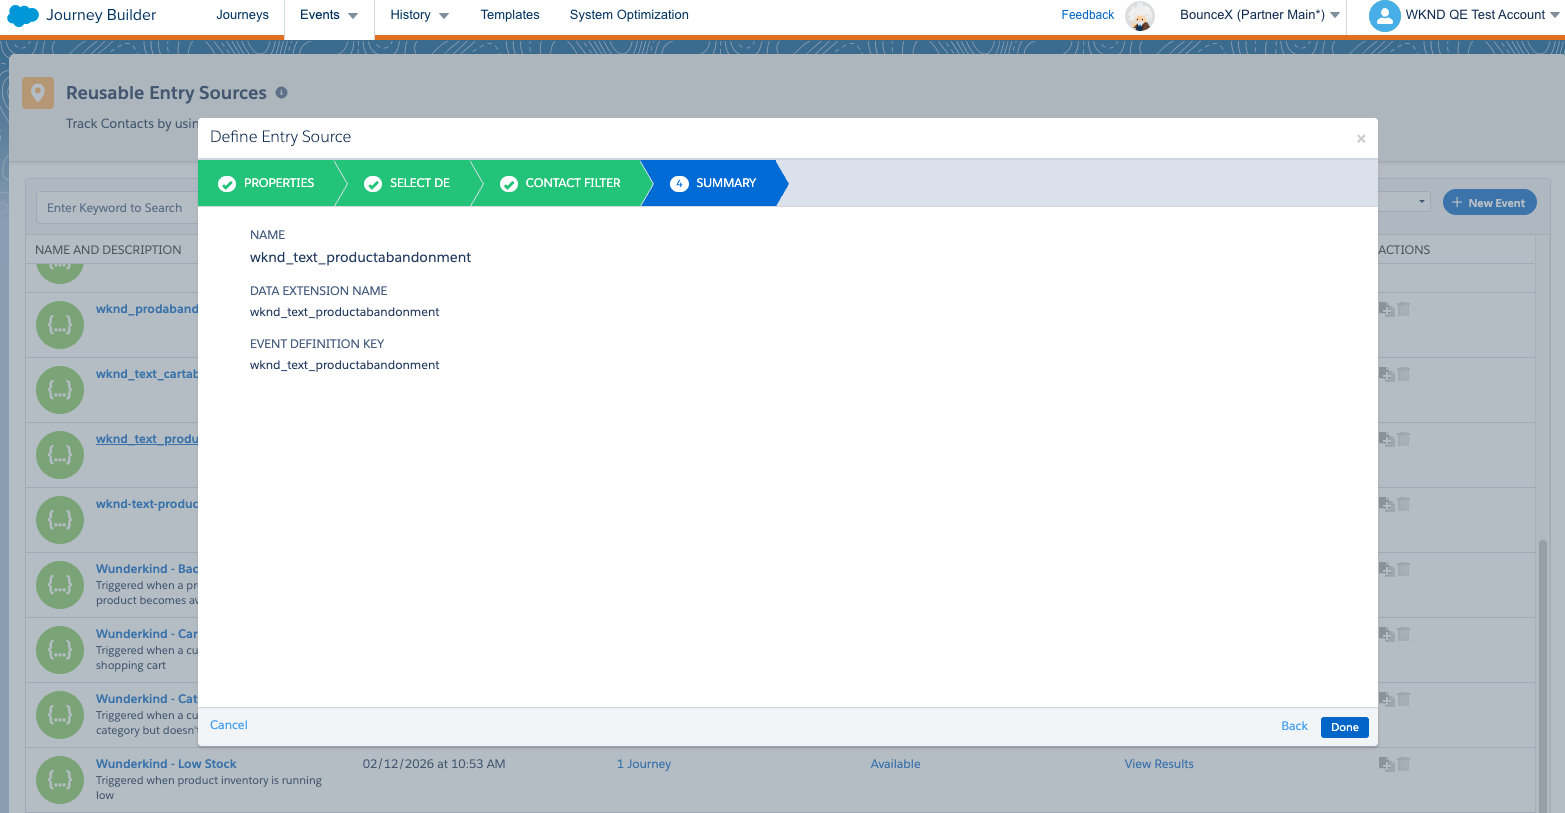Click info icon next to Reusable Entry Sources
The image size is (1565, 813).
coord(281,92)
